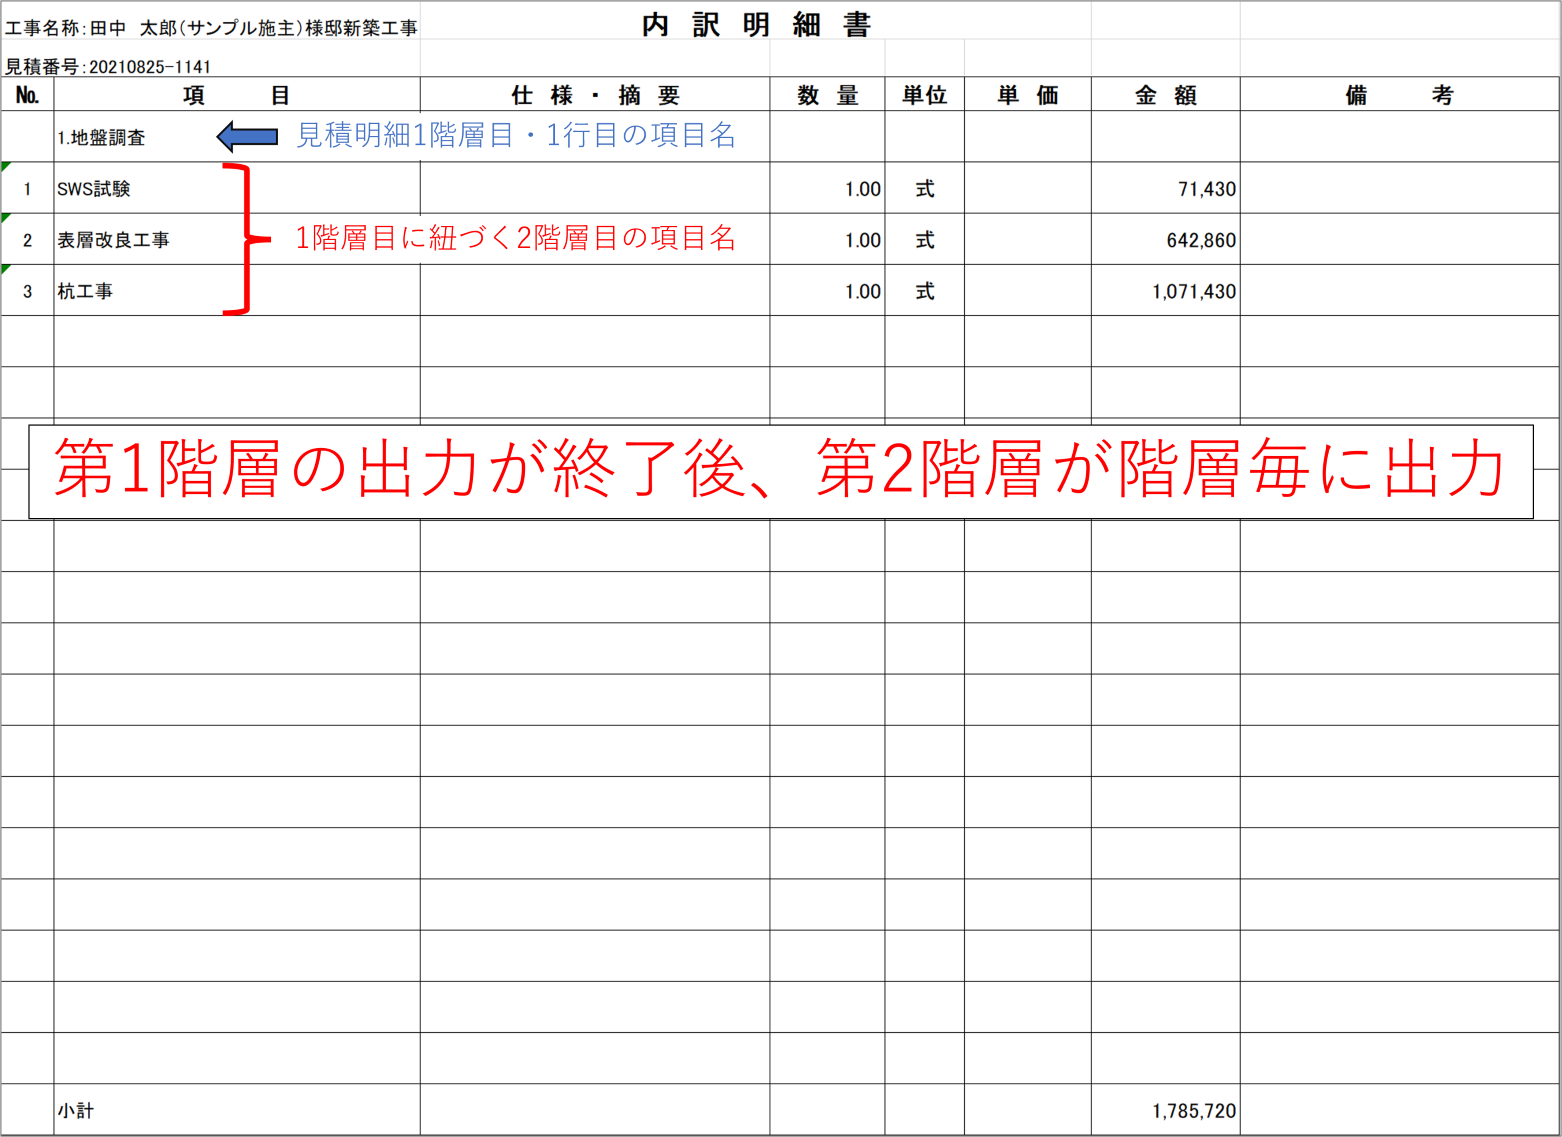Image resolution: width=1562 pixels, height=1137 pixels.
Task: Click the 表層改良工事 item cell
Action: 113,240
